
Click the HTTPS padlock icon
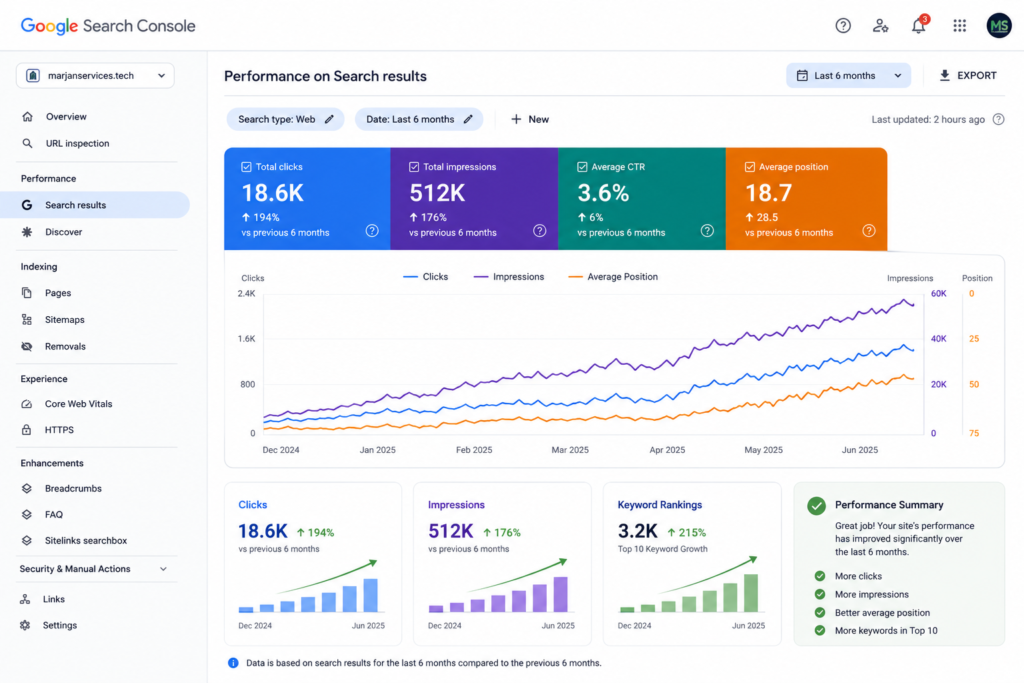point(27,430)
